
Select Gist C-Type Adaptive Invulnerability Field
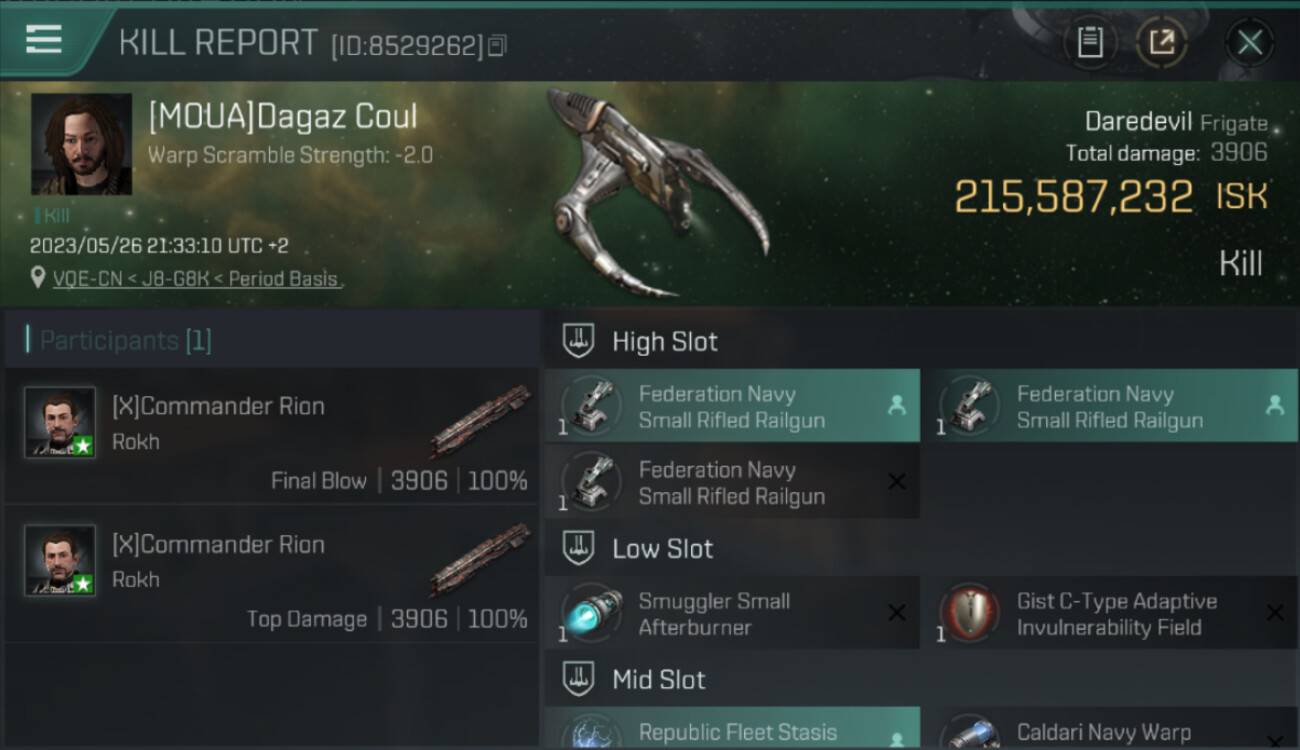click(1110, 613)
